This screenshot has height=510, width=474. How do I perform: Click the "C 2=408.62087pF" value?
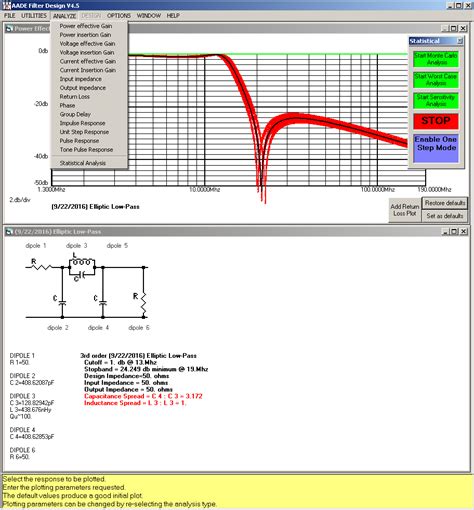[x=32, y=383]
